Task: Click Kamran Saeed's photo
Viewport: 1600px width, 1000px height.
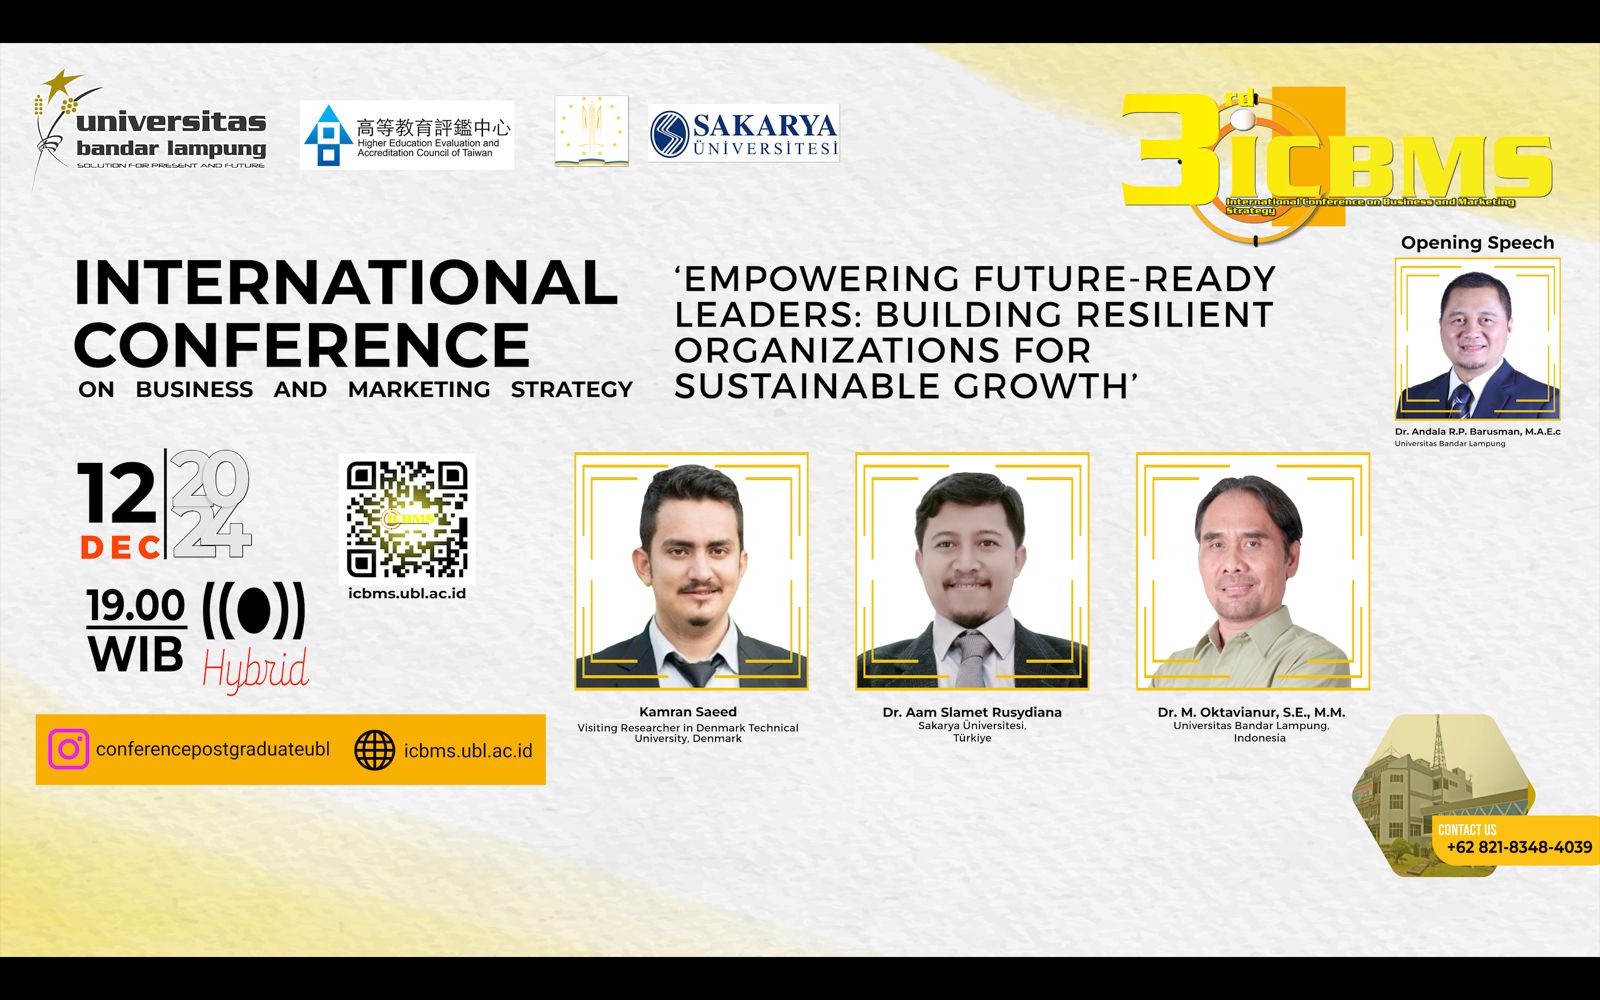Action: point(691,571)
